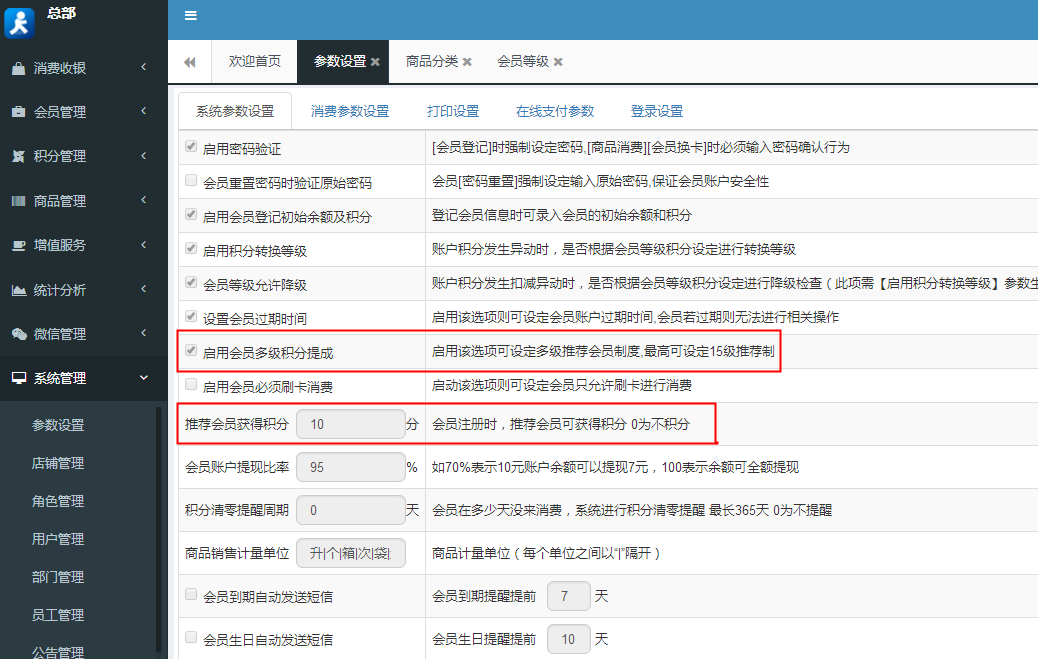Collapse tab list with double-arrow button
Screen dimensions: 1038x659
(x=189, y=60)
